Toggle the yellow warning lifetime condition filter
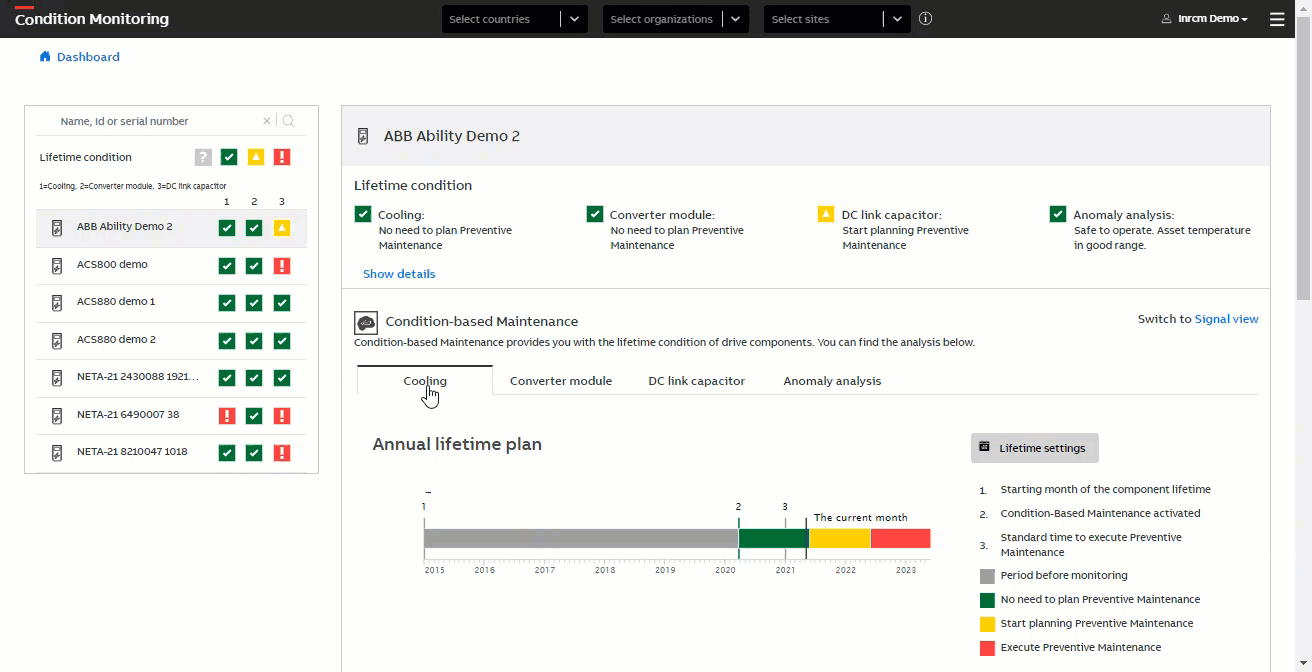Screen dimensions: 1312x672 (256, 157)
